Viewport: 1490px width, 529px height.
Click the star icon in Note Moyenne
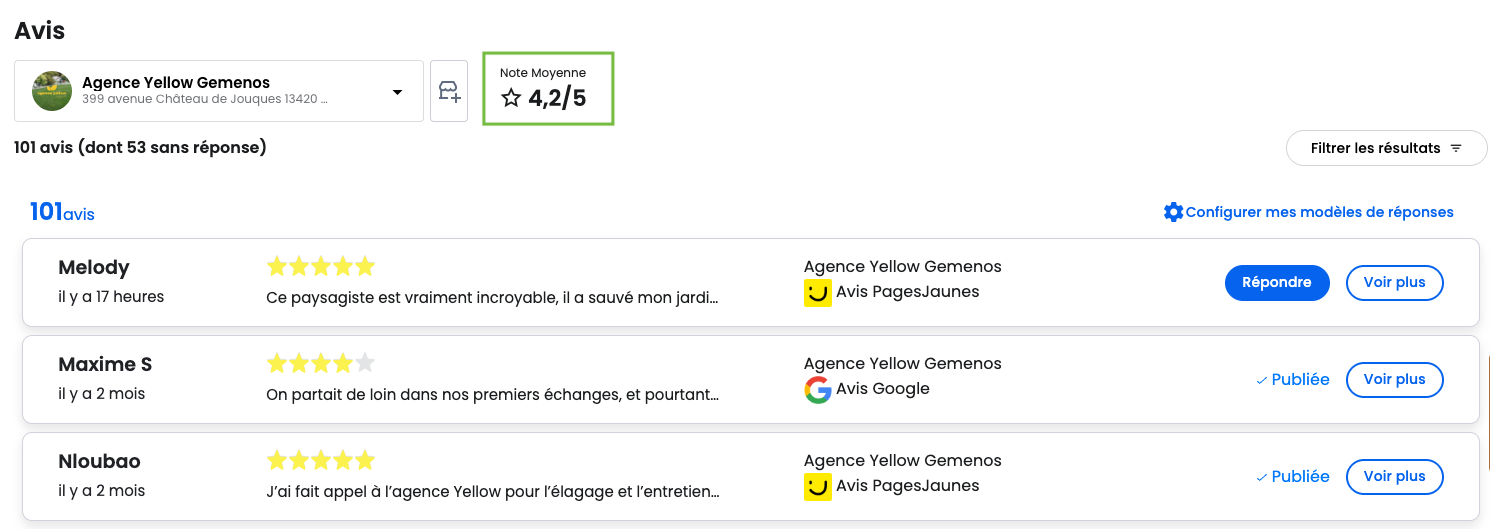coord(511,98)
